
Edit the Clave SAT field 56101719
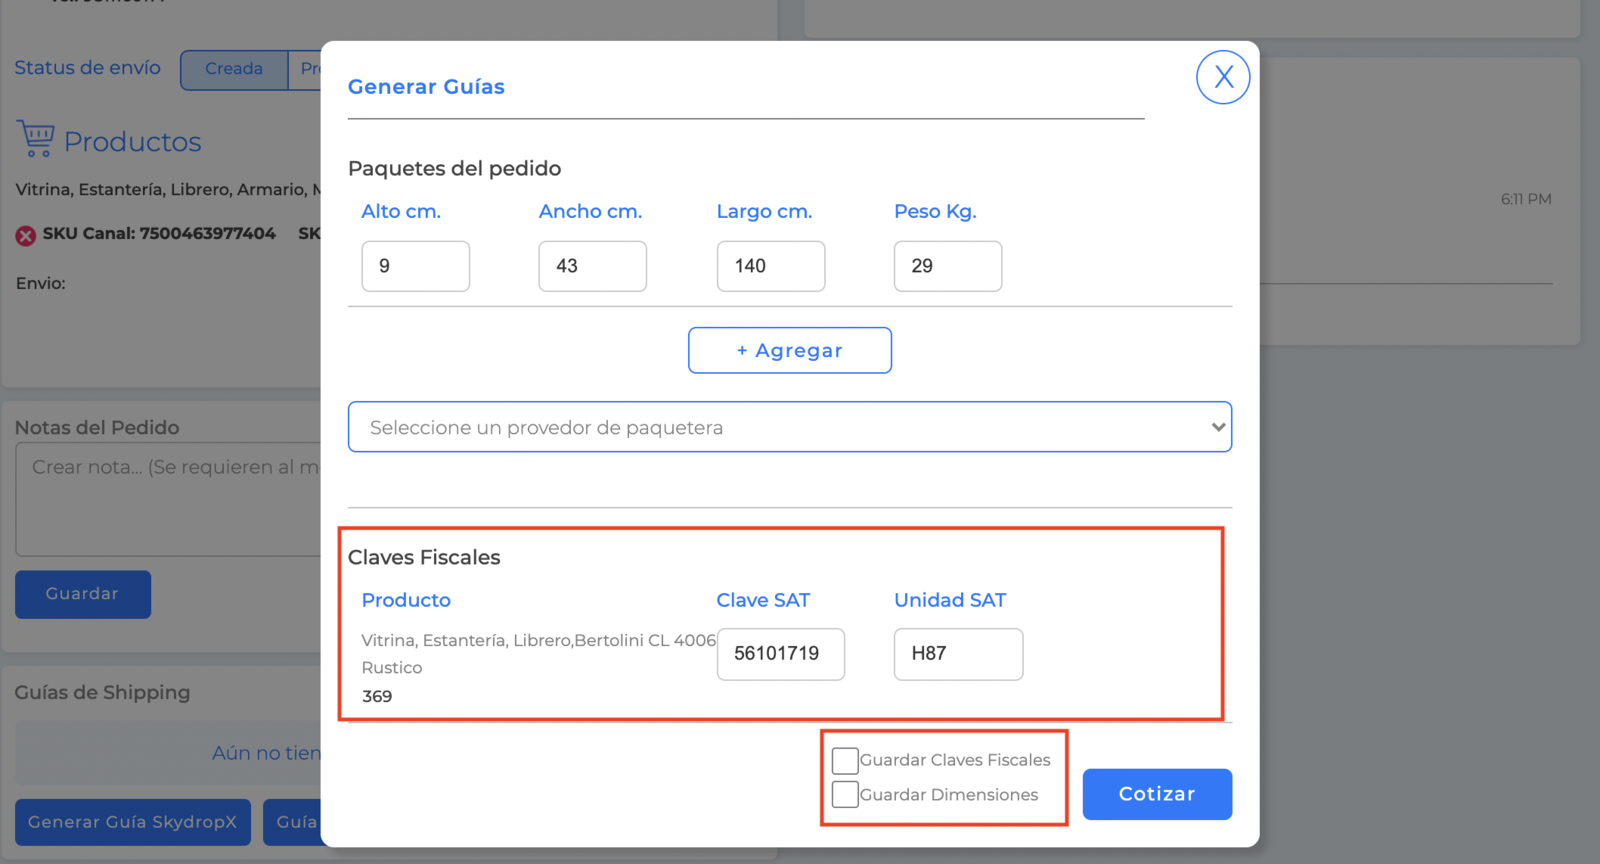click(x=781, y=654)
